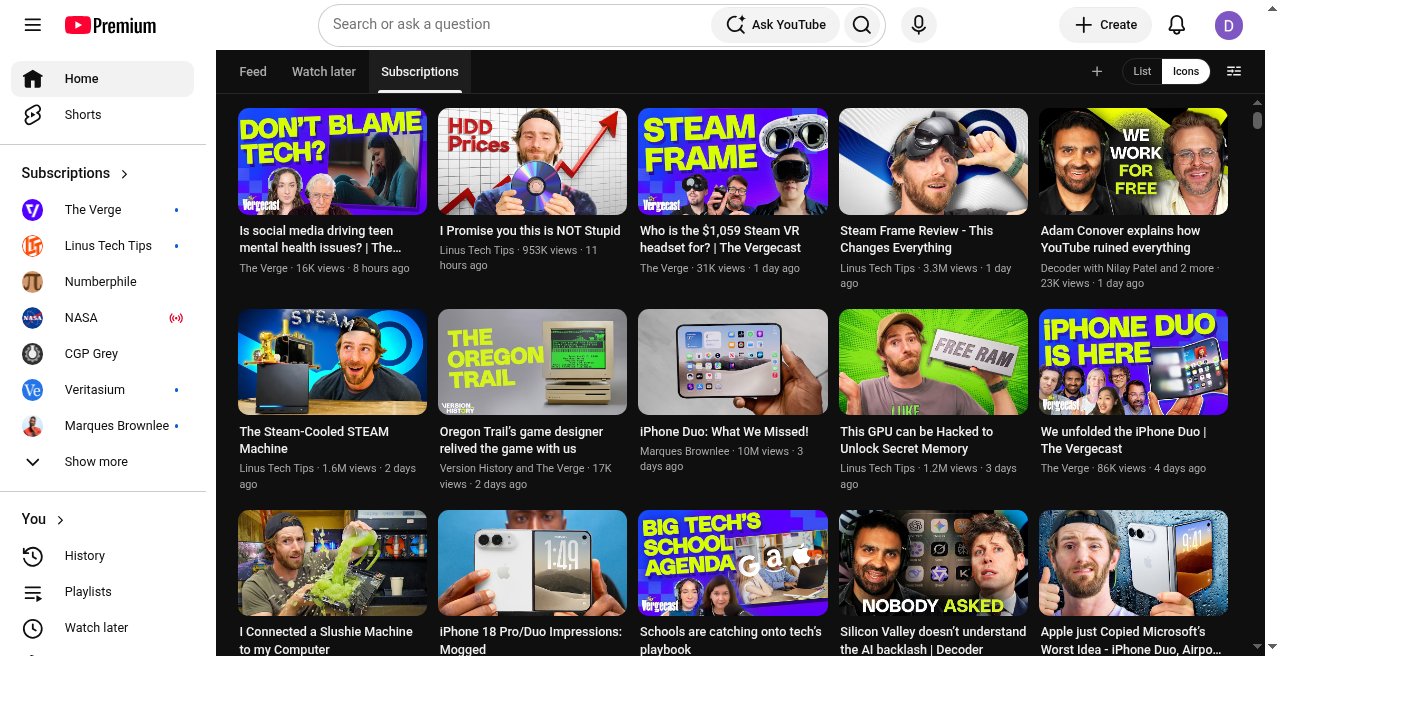
Task: Open 'Schools are catching onto tech's playbook' title
Action: pyautogui.click(x=731, y=640)
